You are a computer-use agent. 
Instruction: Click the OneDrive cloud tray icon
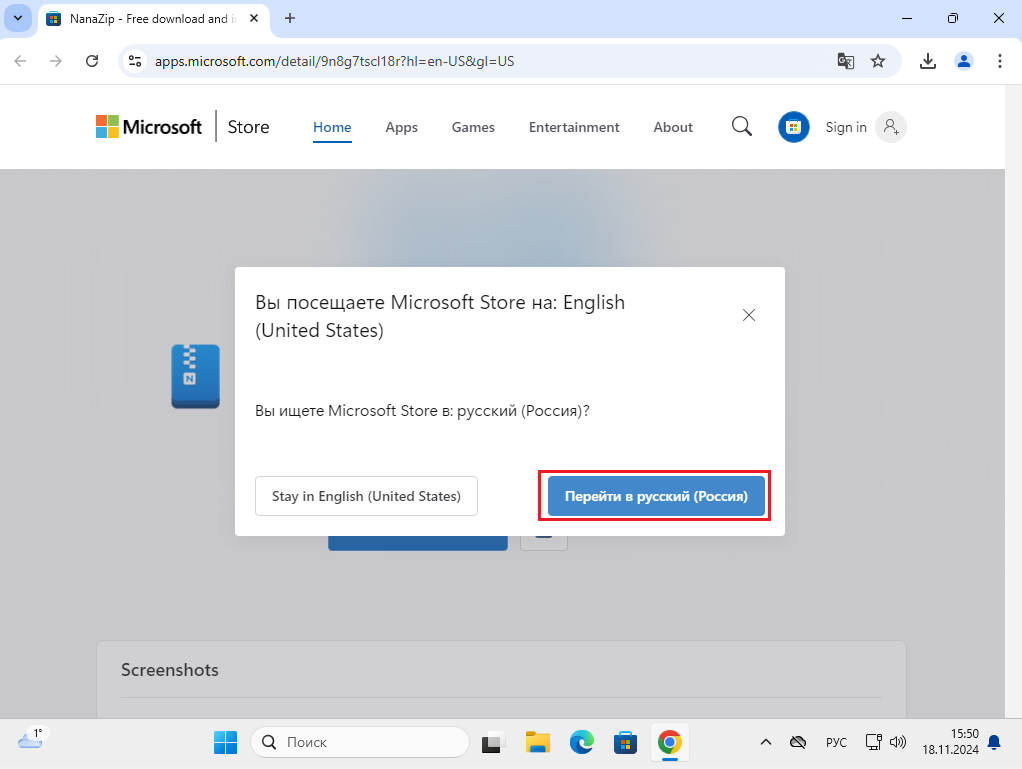(x=798, y=742)
